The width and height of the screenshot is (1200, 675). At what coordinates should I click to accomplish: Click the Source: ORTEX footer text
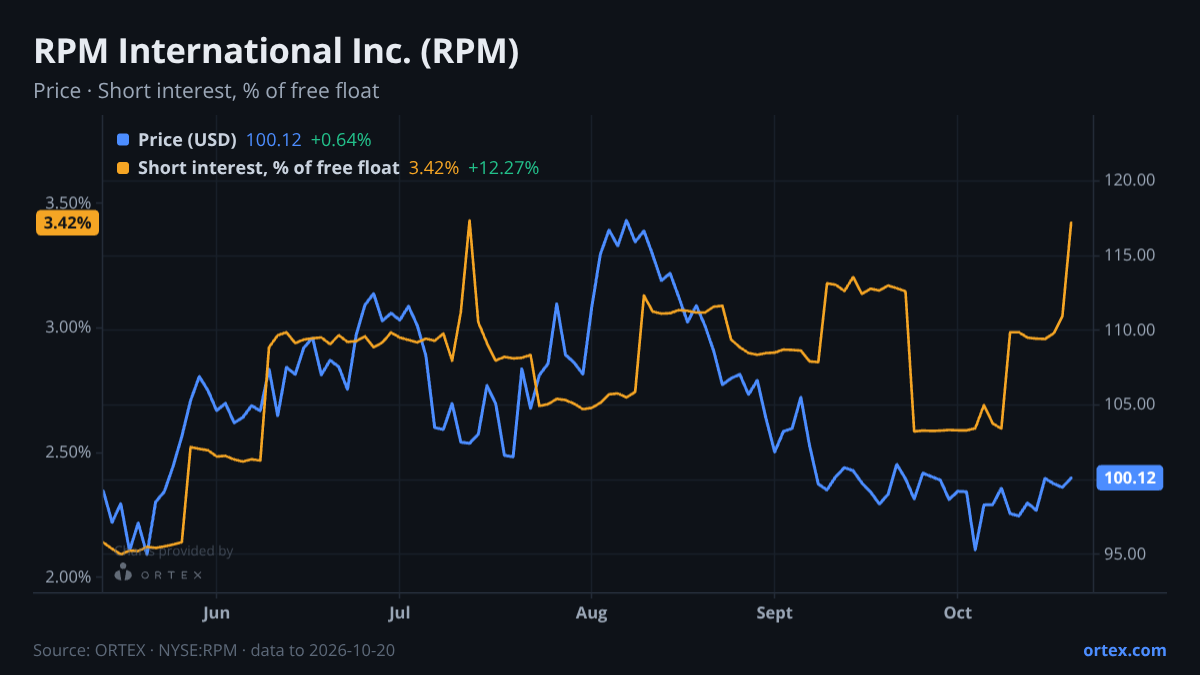pyautogui.click(x=214, y=650)
